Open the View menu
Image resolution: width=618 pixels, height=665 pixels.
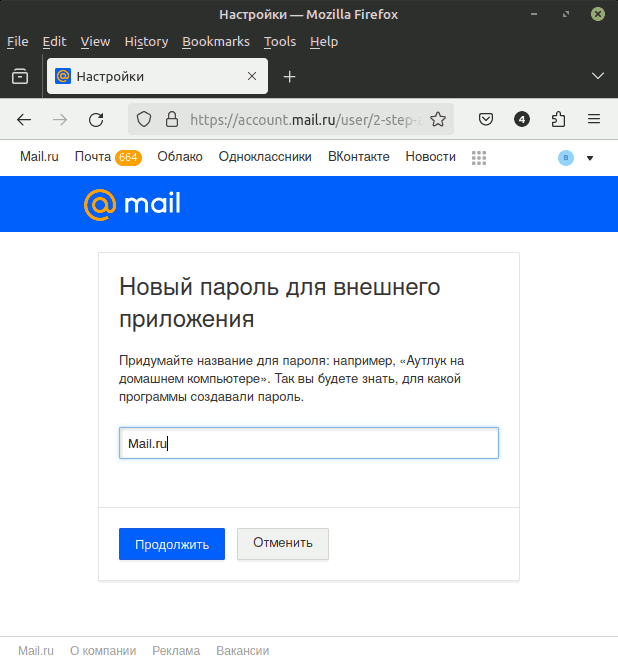(x=95, y=42)
